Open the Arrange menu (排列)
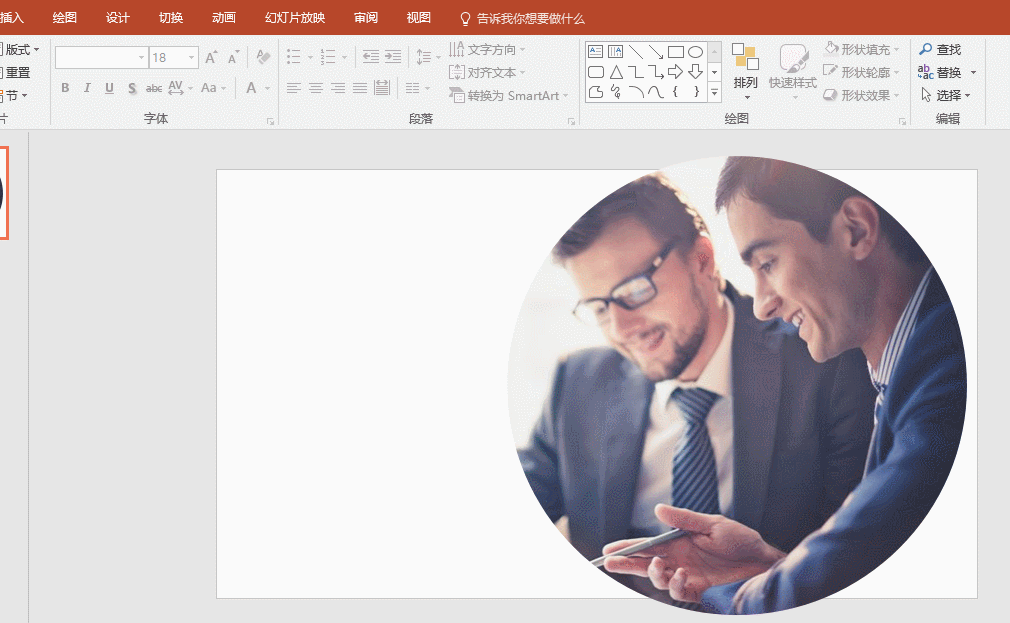Viewport: 1010px width, 623px height. 745,72
